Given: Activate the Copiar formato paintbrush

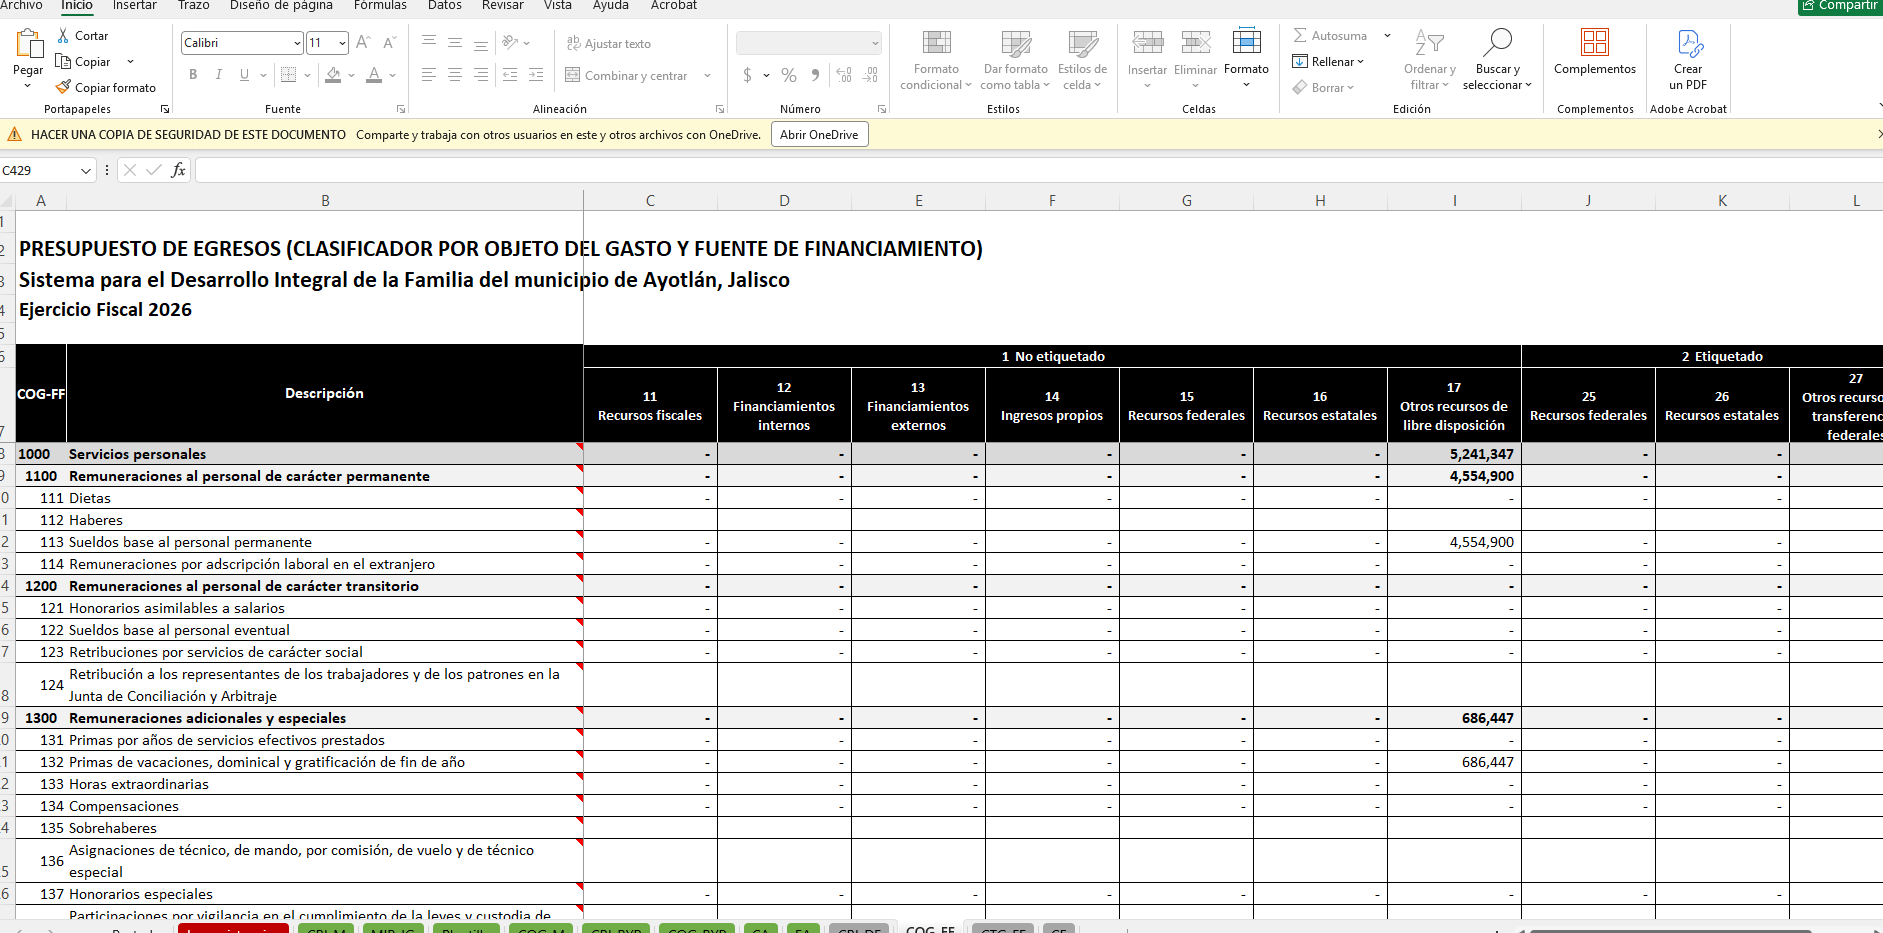Looking at the screenshot, I should tap(106, 88).
